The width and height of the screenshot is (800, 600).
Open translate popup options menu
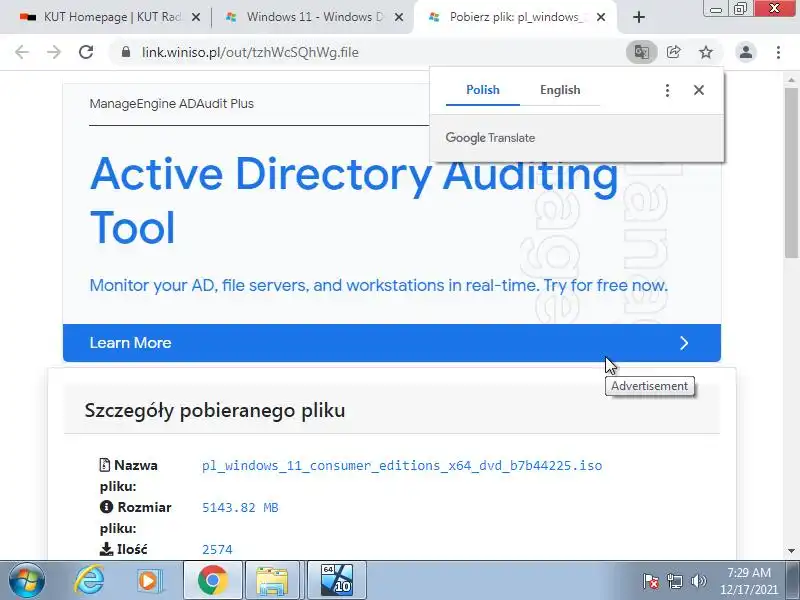pos(667,90)
